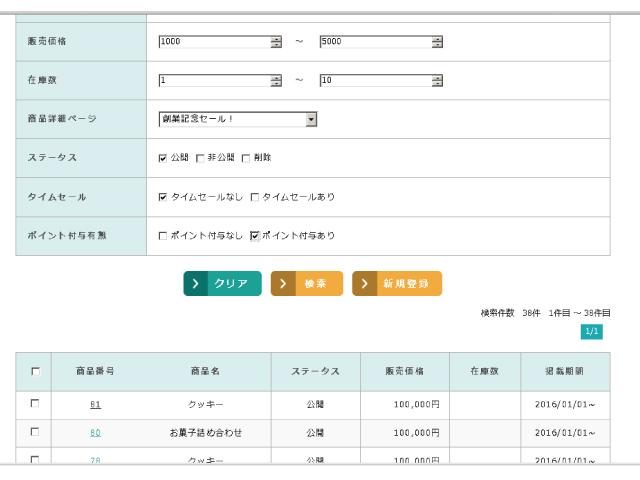Uncheck the 公開 status checkbox

point(163,158)
